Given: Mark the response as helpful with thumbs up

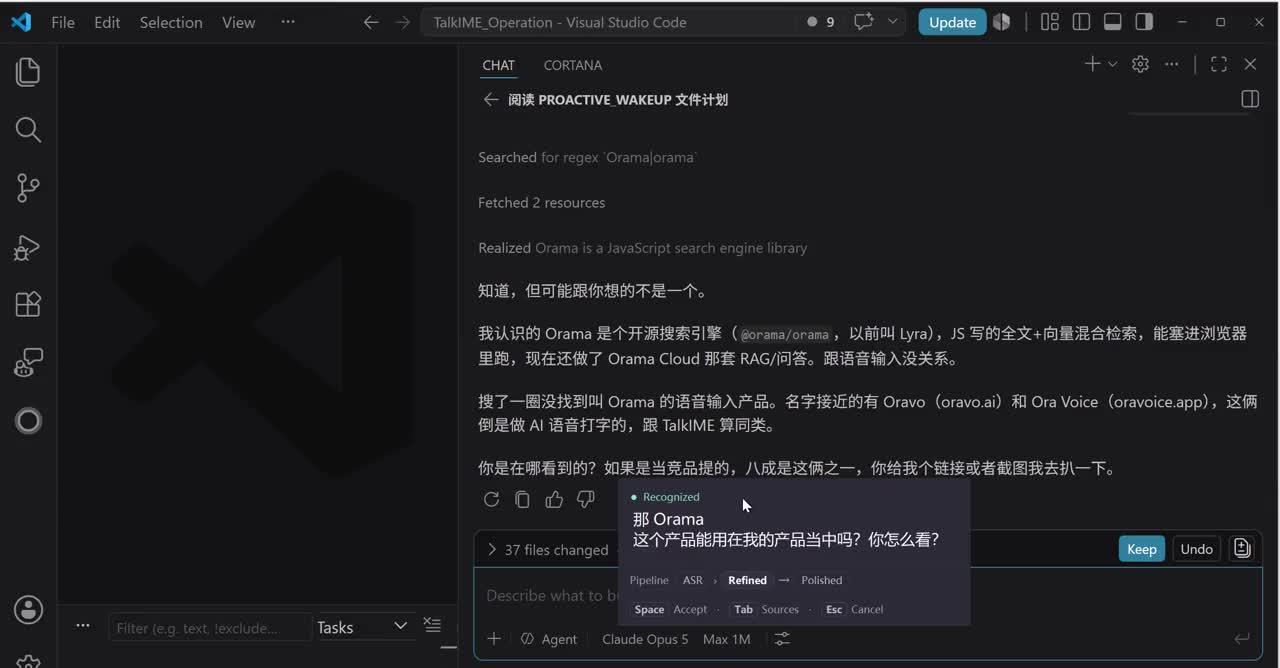Looking at the screenshot, I should tap(554, 499).
